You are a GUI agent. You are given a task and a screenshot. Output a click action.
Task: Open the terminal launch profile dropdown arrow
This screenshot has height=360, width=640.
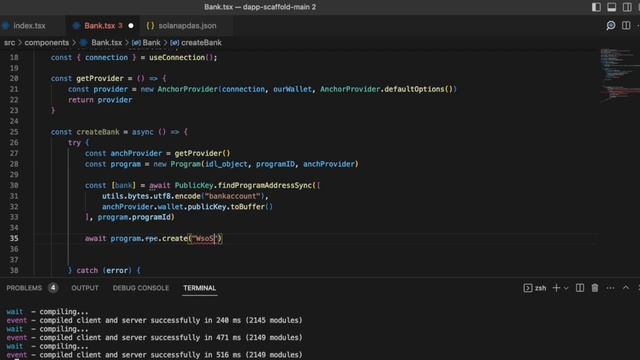point(566,288)
